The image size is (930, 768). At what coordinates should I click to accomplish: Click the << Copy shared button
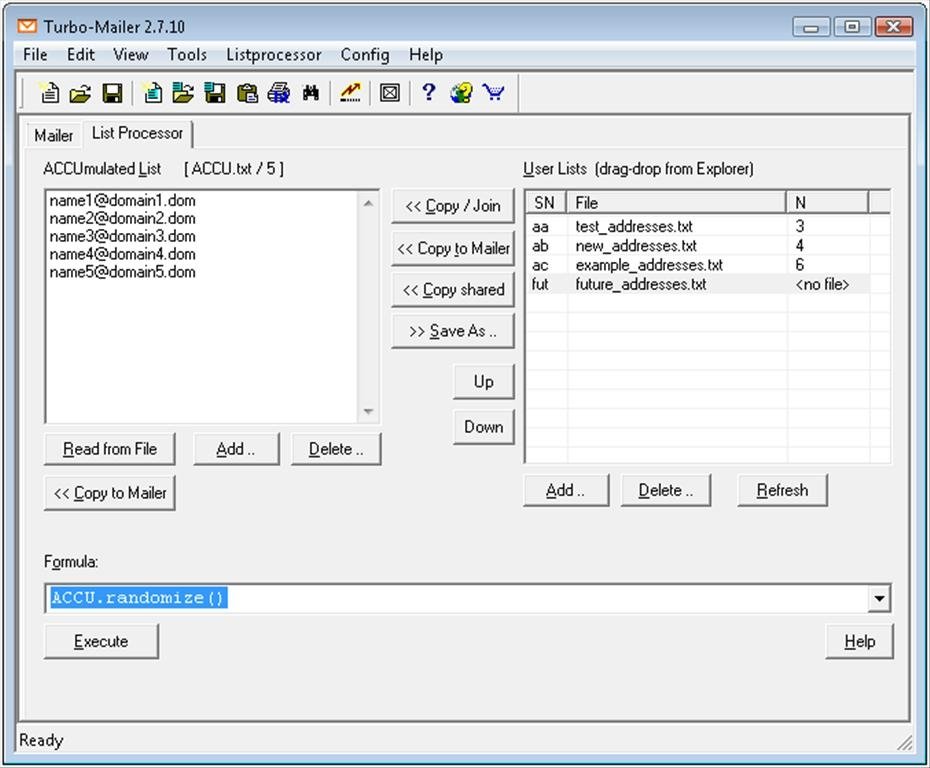[453, 289]
